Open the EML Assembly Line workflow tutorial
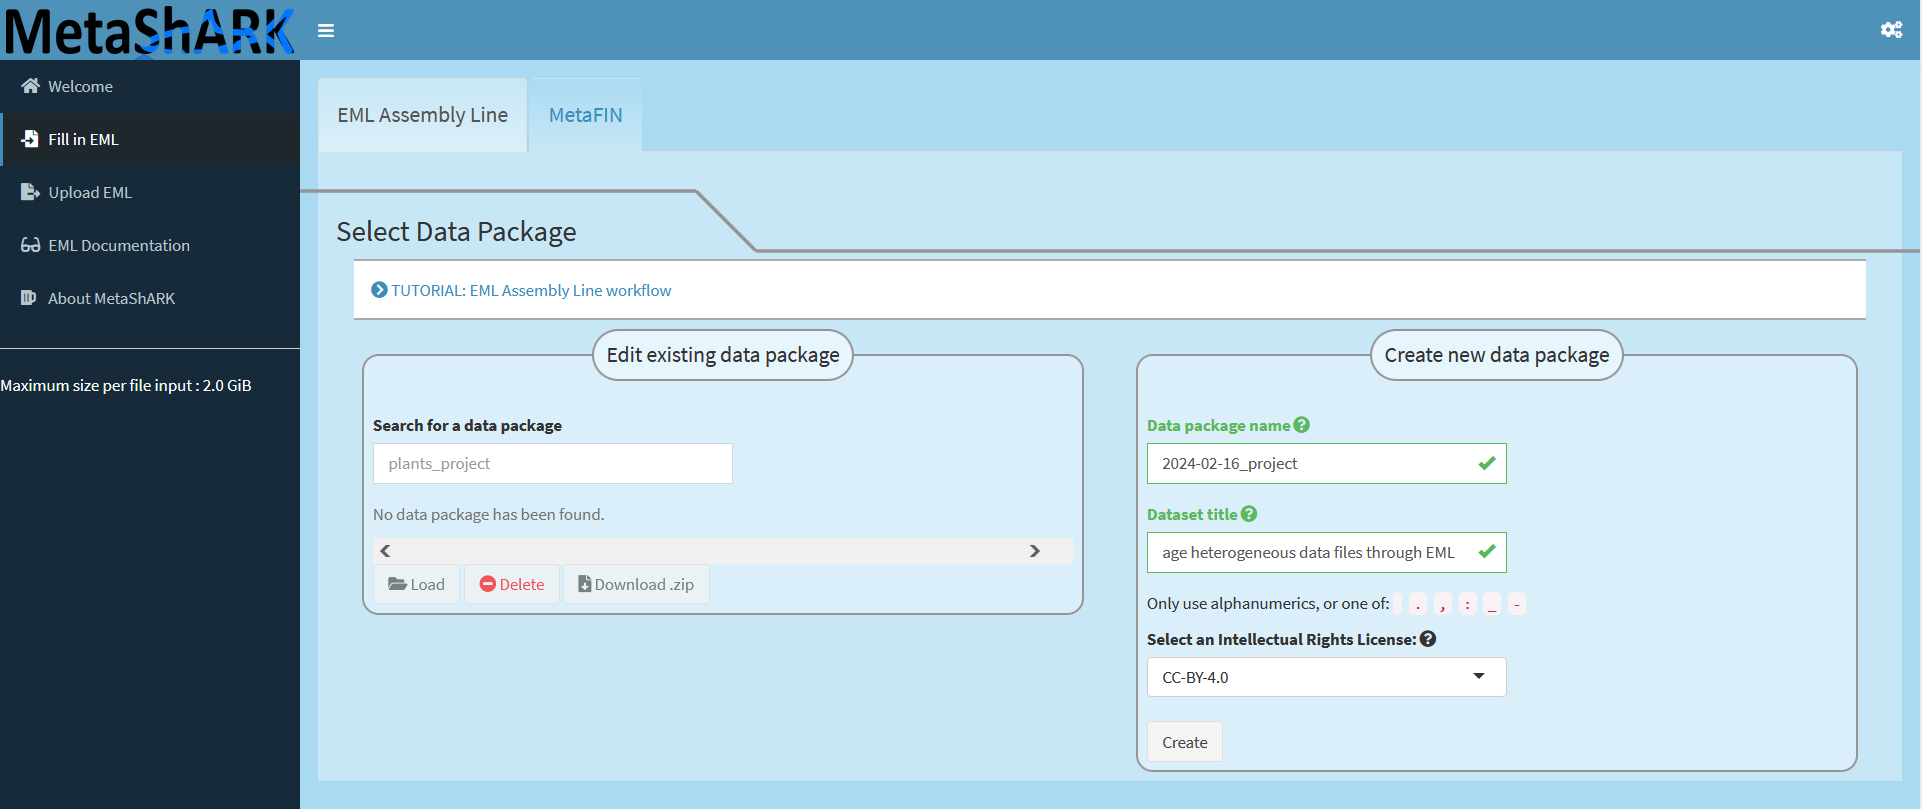Screen dimensions: 1922x809 pos(531,290)
